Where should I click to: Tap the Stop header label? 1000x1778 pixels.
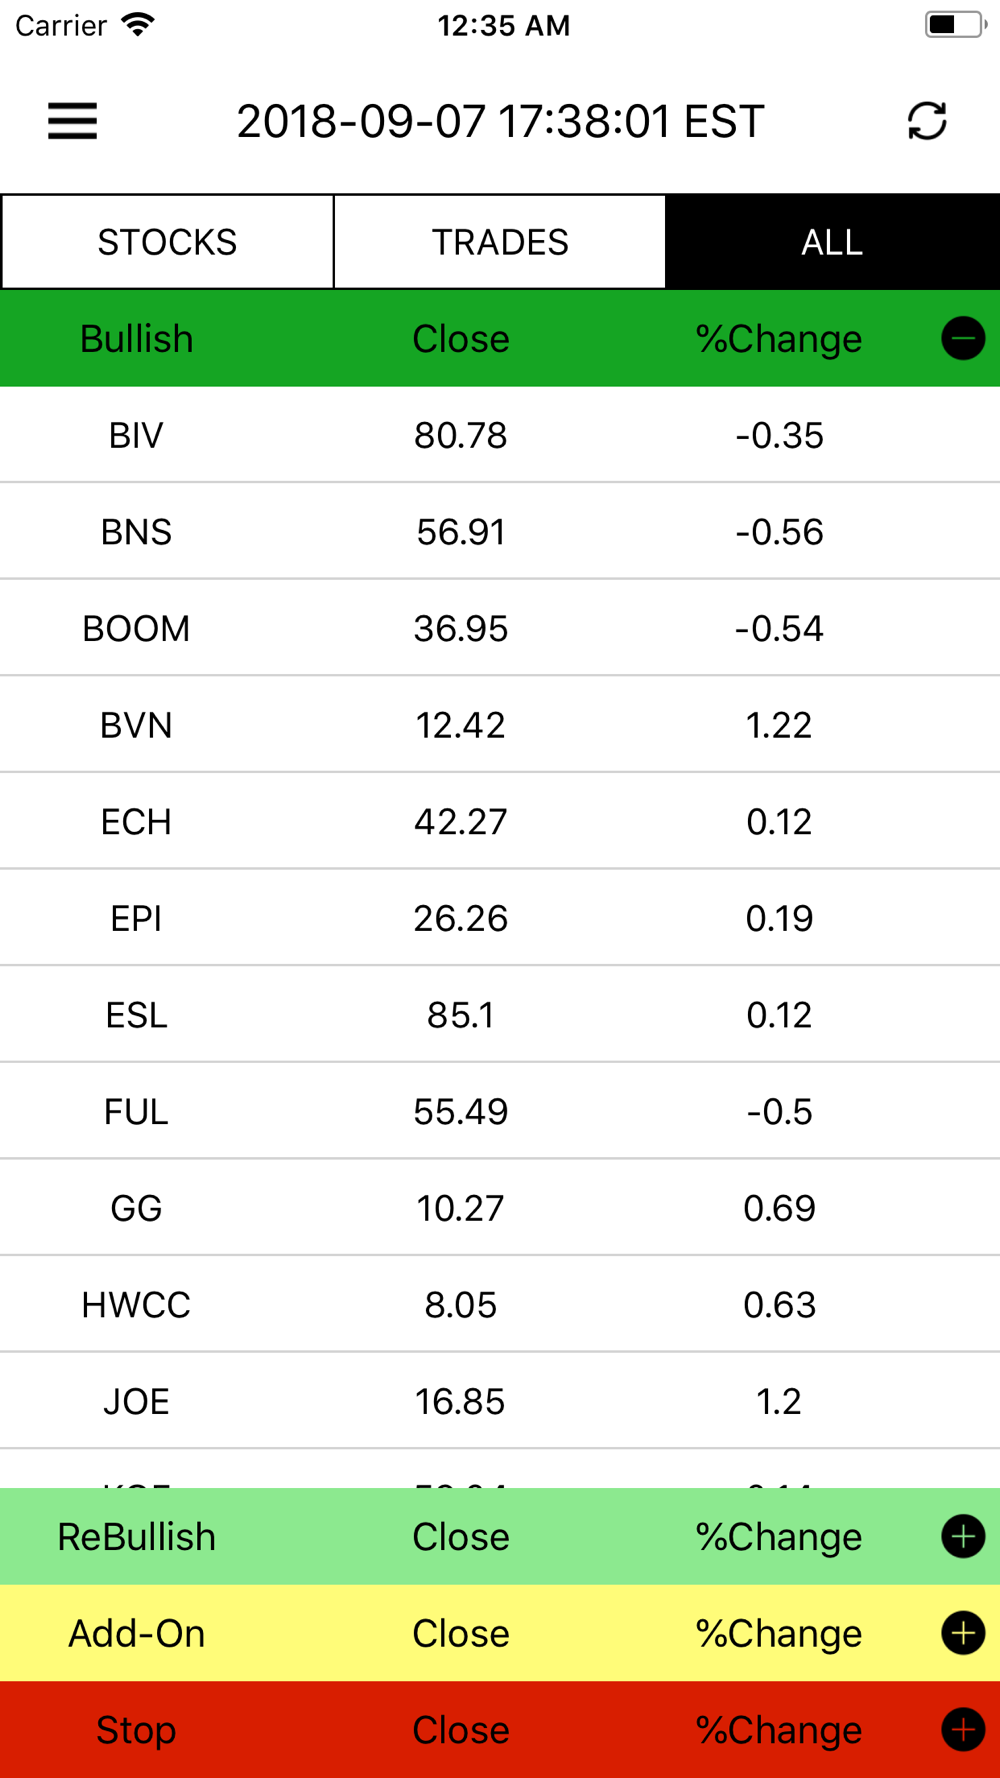point(136,1730)
